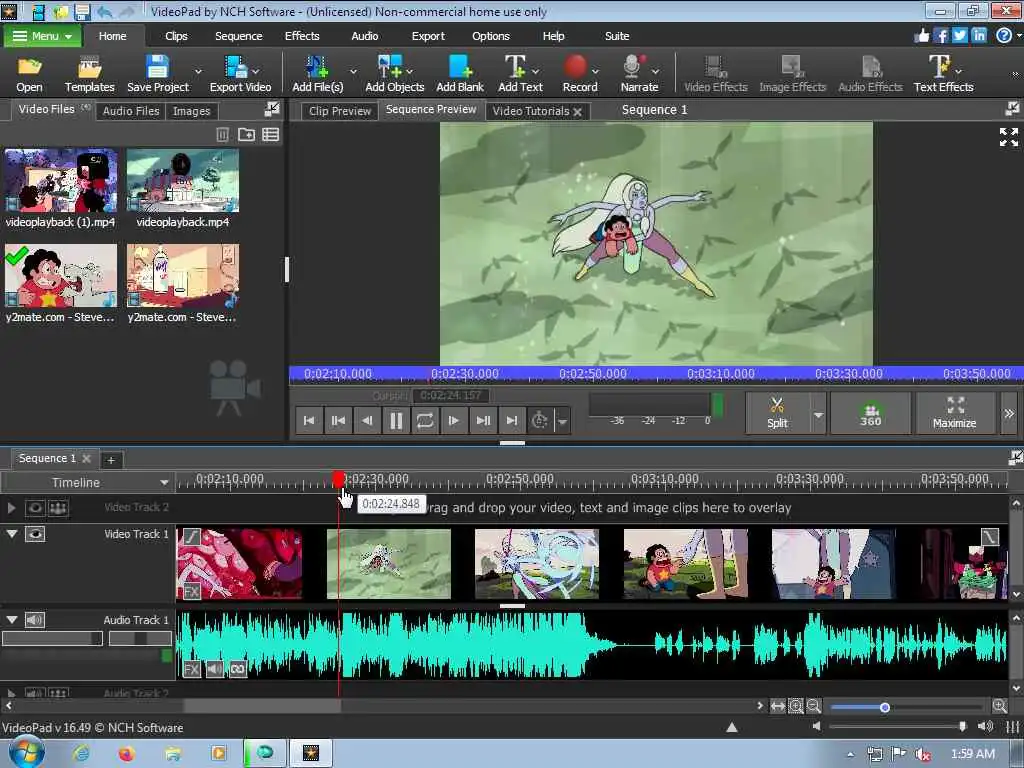Add a new sequence with the plus tab

111,460
